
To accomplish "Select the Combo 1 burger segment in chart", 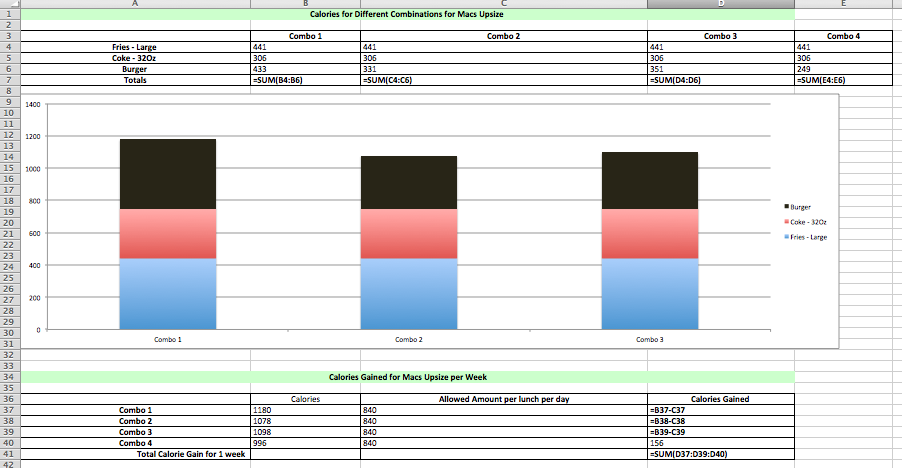I will click(168, 174).
